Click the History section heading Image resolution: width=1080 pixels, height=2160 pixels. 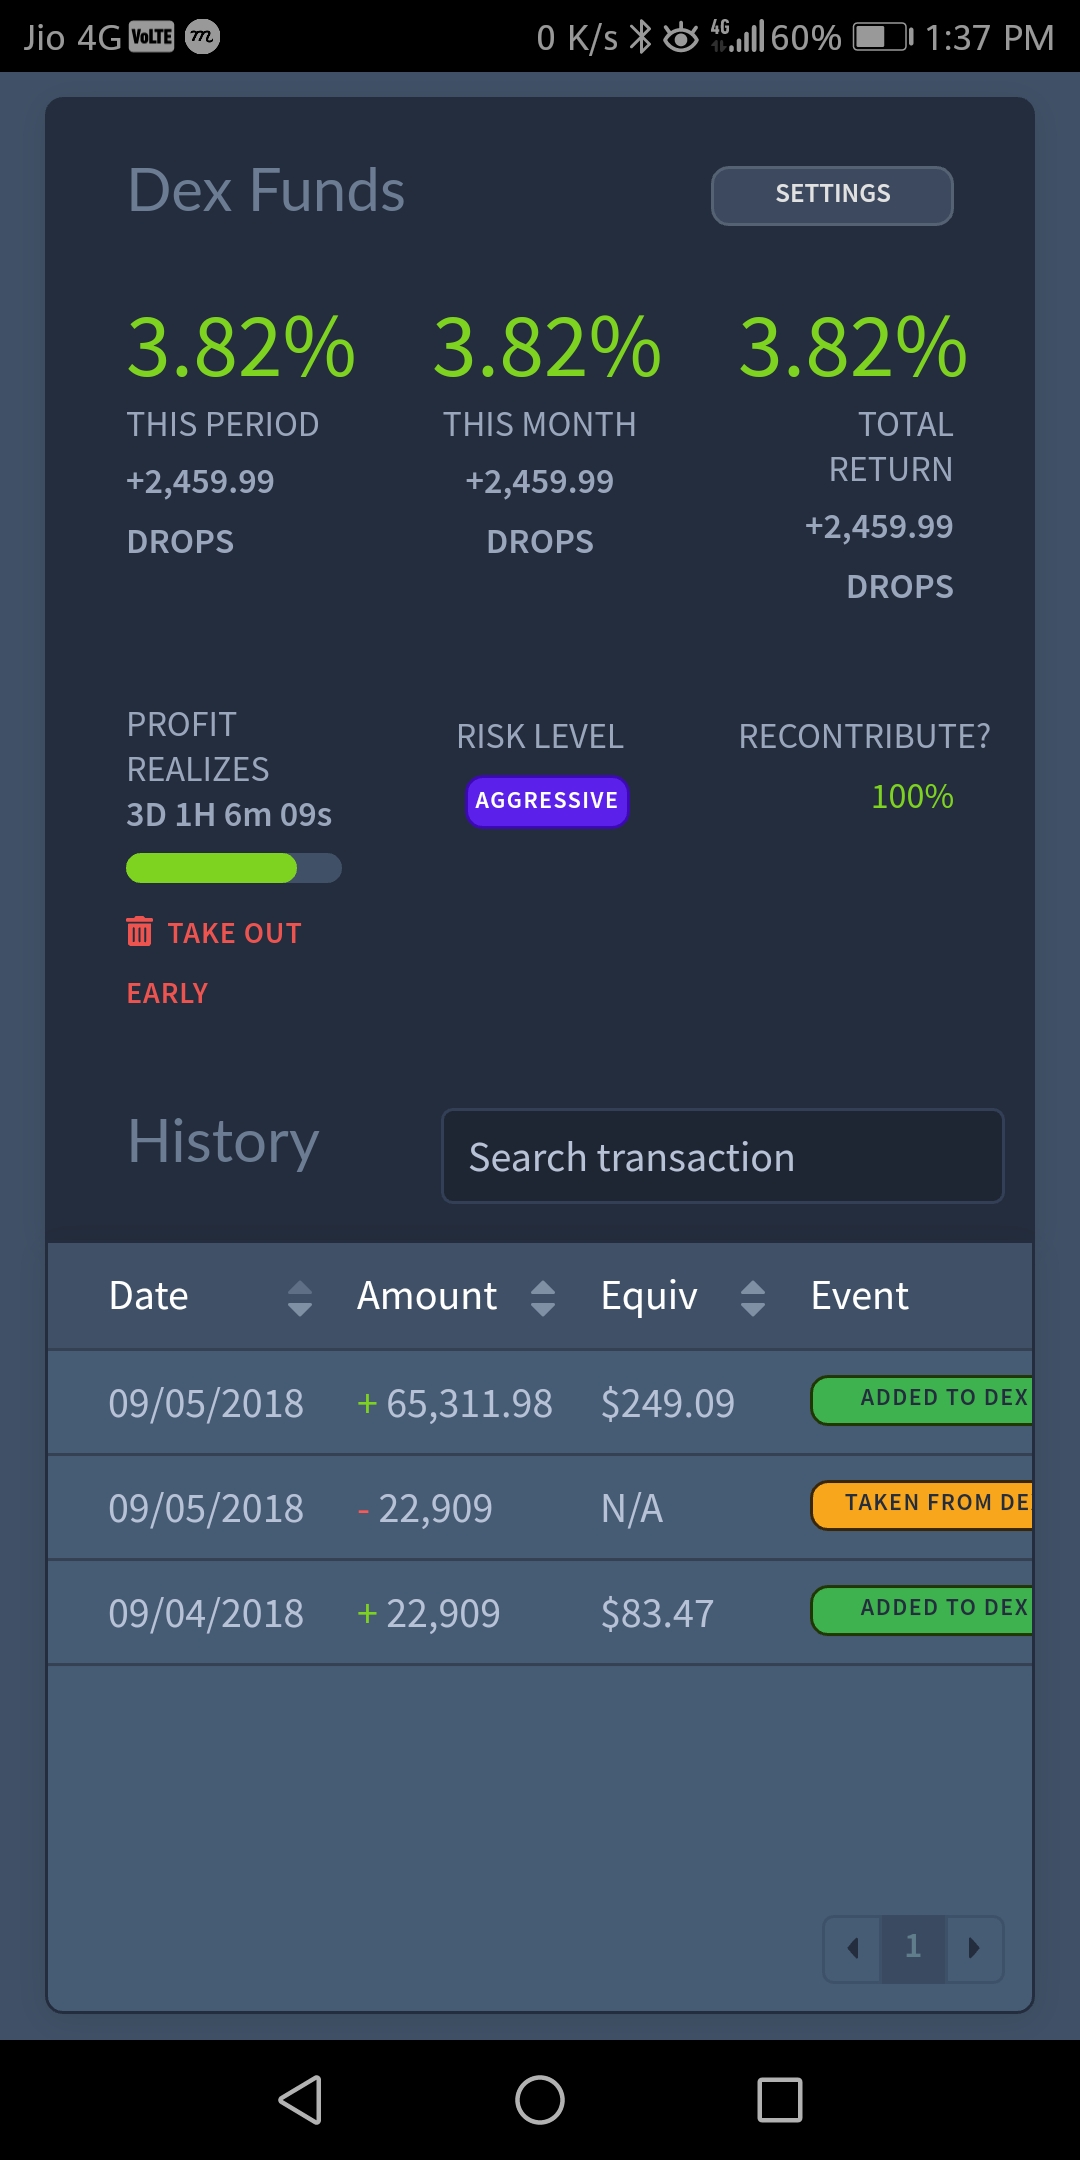click(224, 1142)
